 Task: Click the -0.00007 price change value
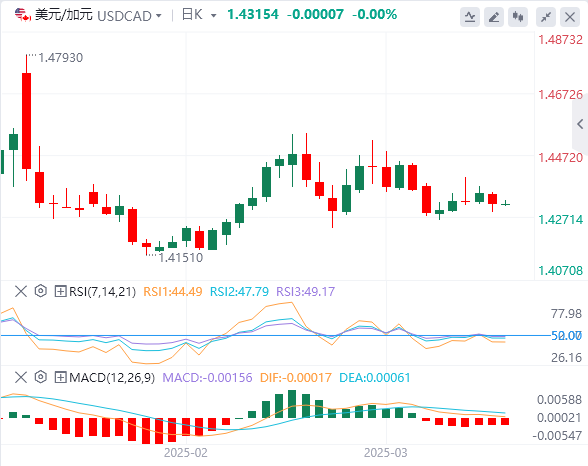click(x=315, y=15)
